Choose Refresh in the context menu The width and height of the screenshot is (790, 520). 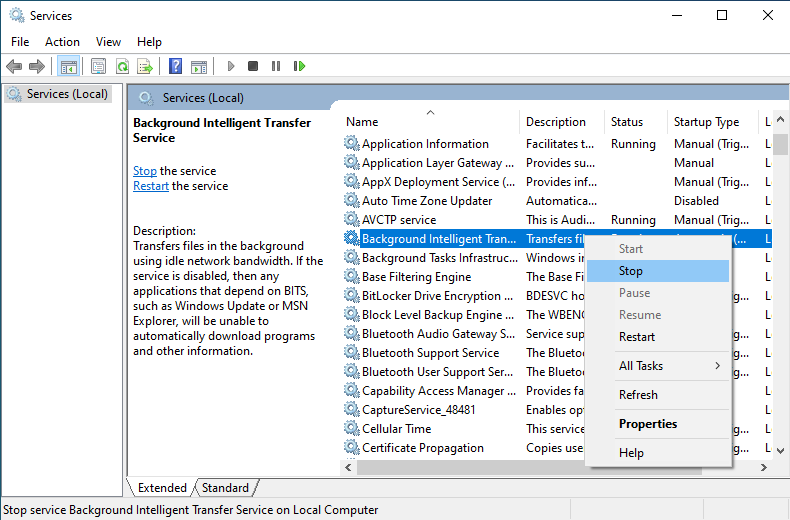pyautogui.click(x=658, y=395)
